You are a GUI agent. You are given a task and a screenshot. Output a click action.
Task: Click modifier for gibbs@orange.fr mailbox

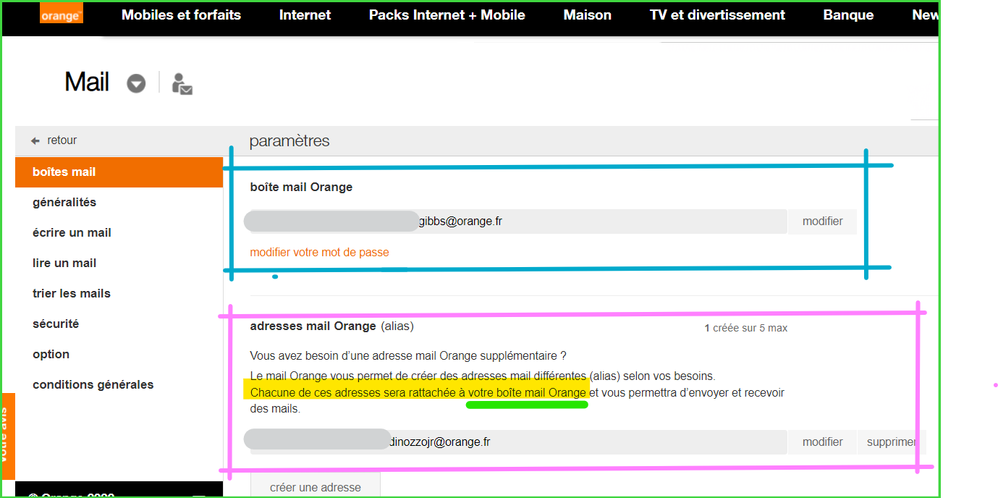pyautogui.click(x=822, y=221)
